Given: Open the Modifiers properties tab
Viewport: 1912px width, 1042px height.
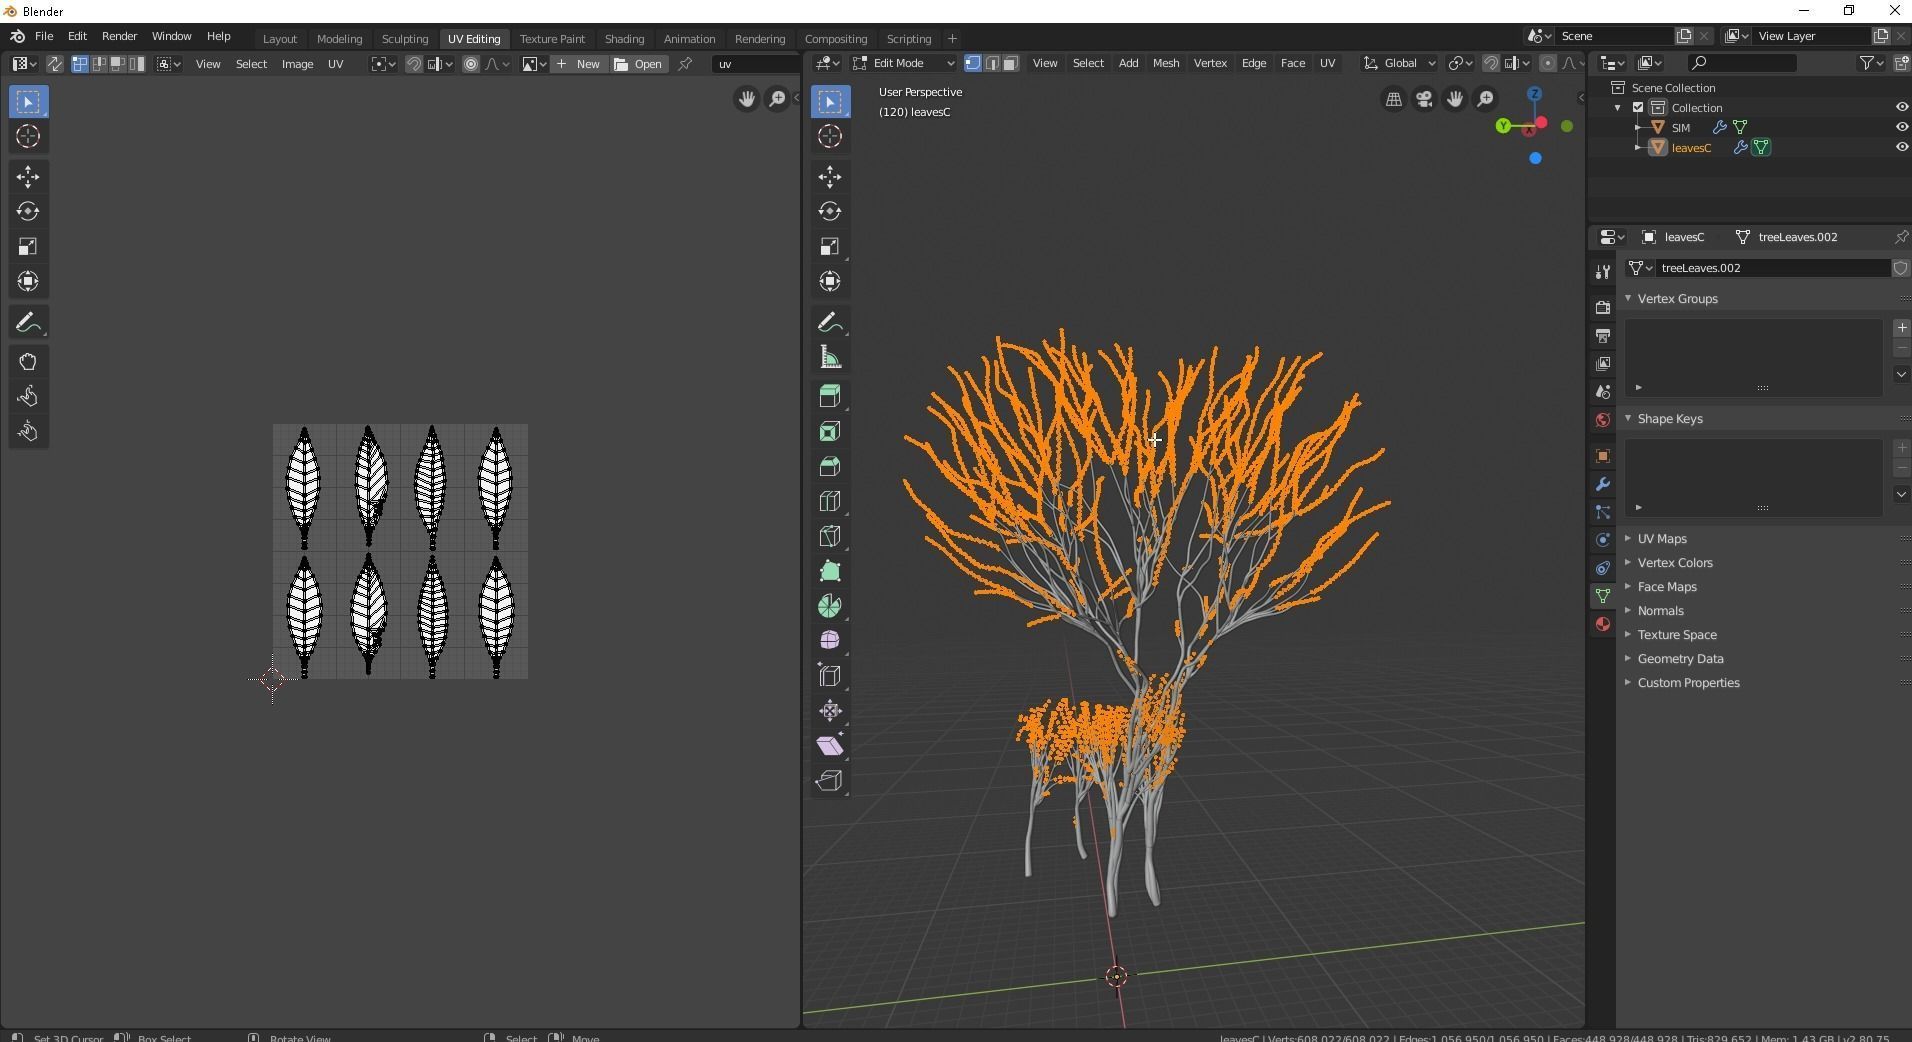Looking at the screenshot, I should (1603, 484).
